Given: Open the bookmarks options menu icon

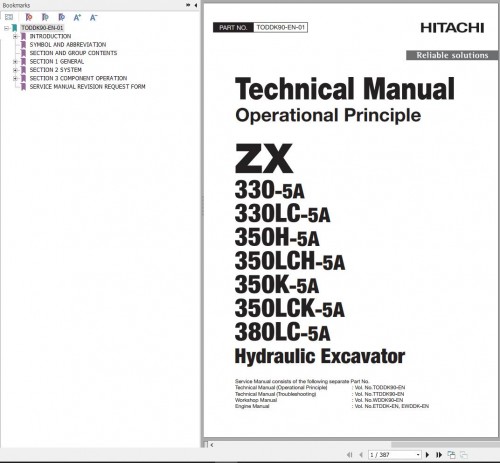Looking at the screenshot, I should point(9,17).
